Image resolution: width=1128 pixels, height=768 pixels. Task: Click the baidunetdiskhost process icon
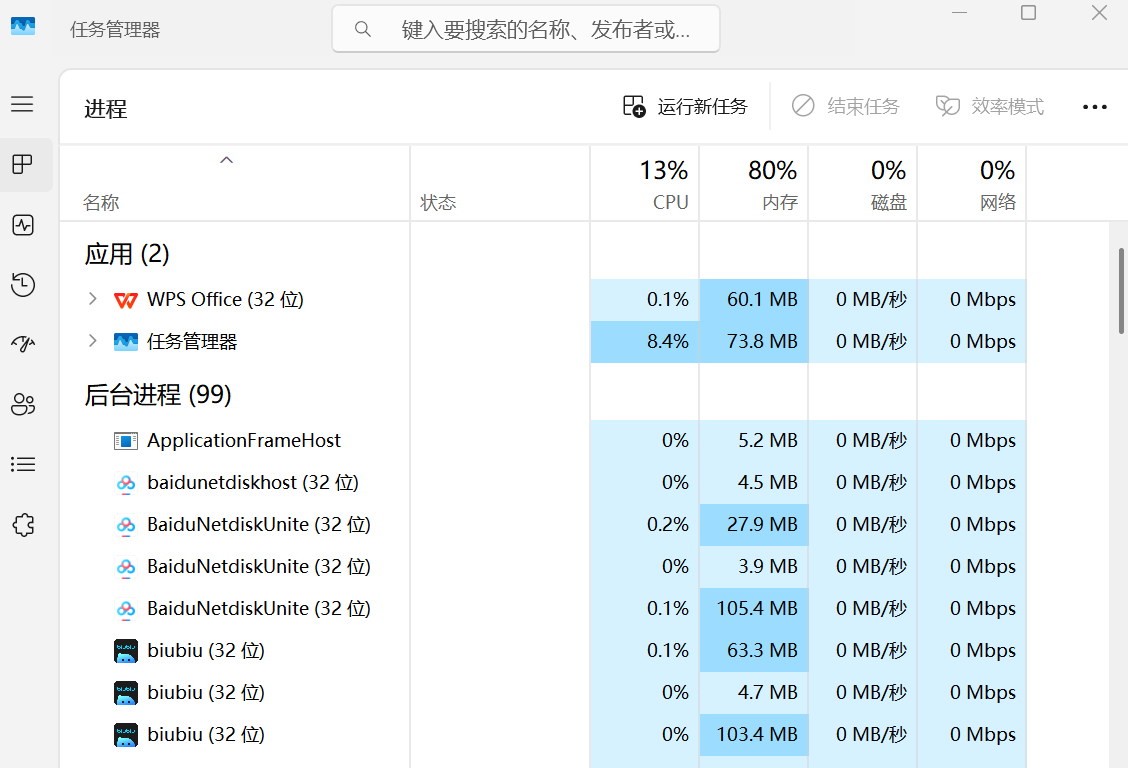click(x=126, y=483)
